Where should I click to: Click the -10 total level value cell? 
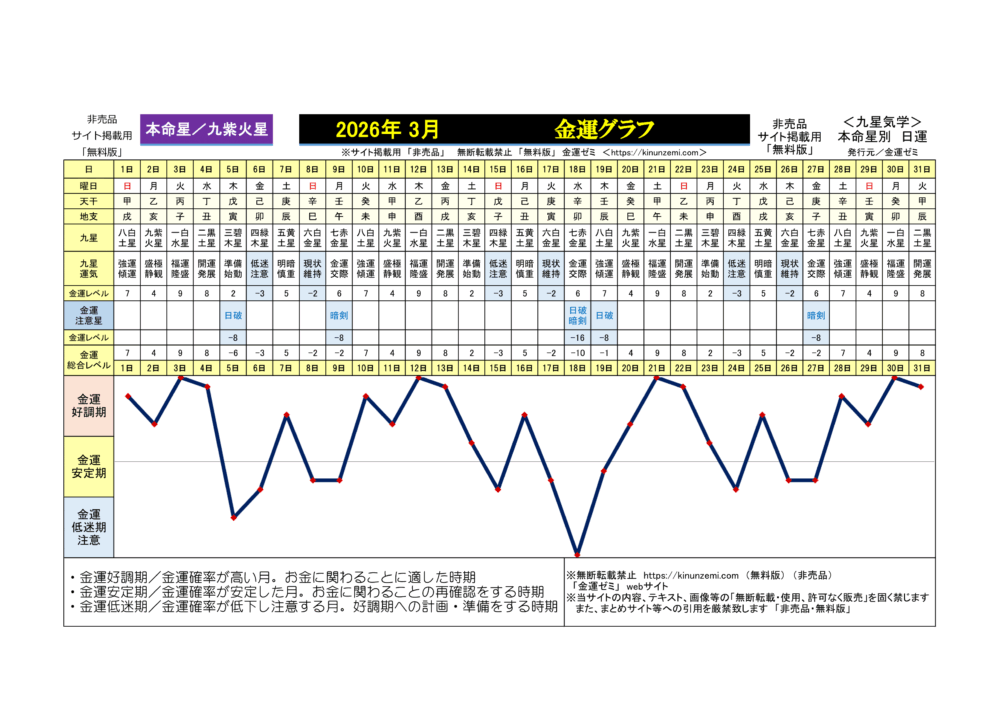click(577, 353)
